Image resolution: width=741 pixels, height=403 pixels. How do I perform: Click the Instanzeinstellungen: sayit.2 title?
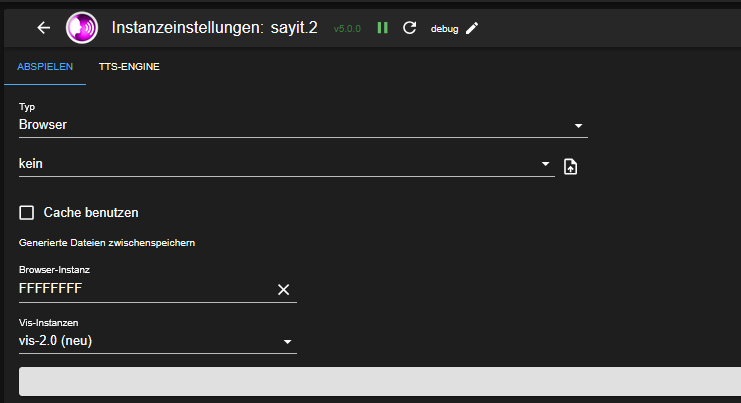pos(214,28)
